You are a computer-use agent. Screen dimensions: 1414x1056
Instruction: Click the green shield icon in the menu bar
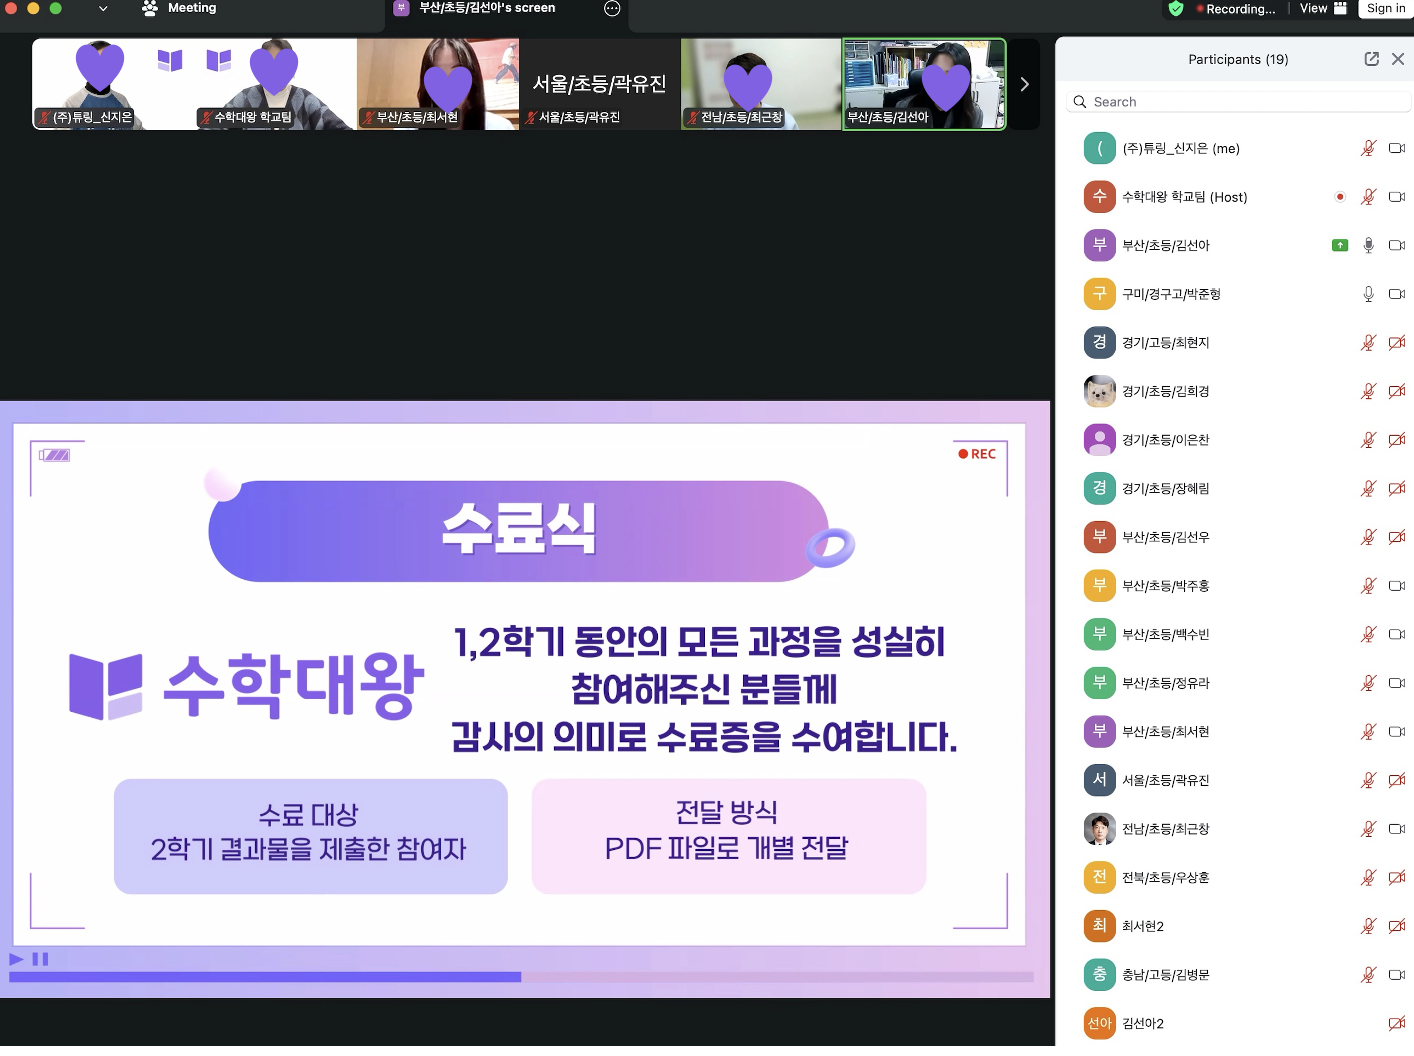coord(1176,9)
